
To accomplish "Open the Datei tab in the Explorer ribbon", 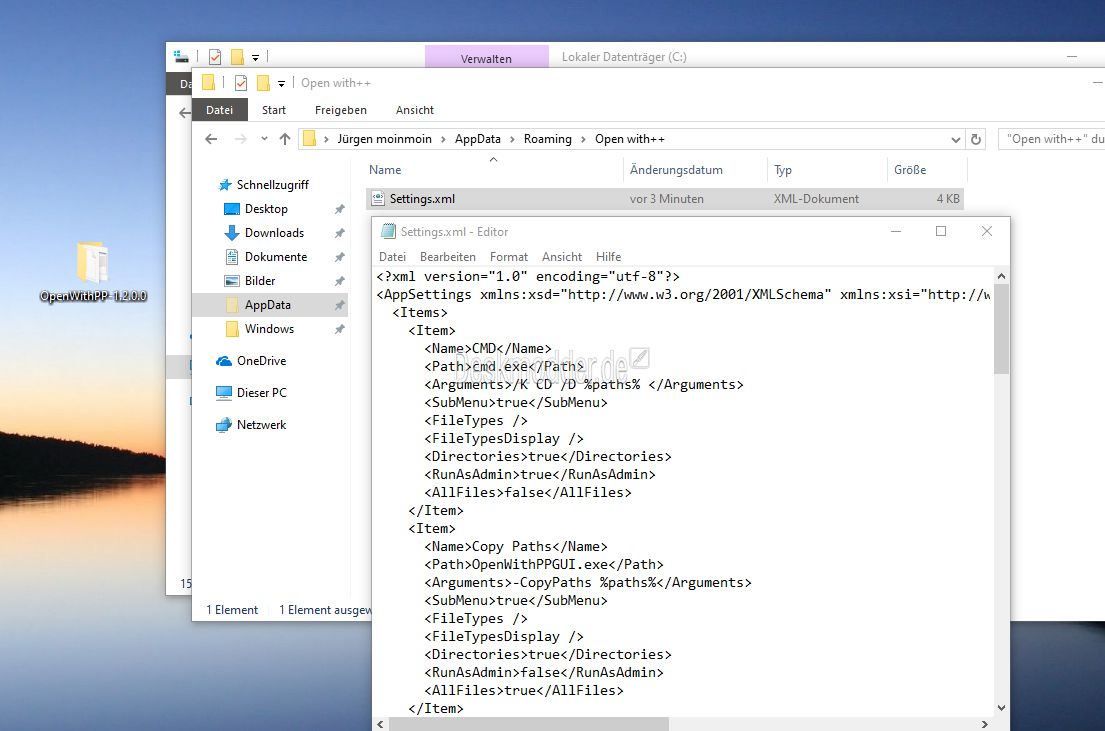I will (219, 110).
